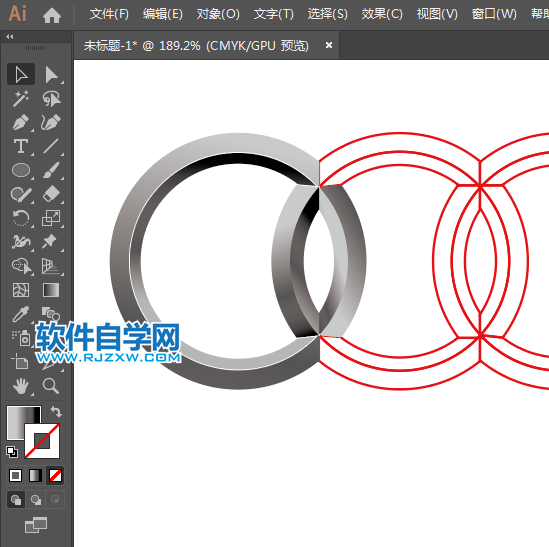
Task: Select the Selection tool (black arrow)
Action: point(21,74)
